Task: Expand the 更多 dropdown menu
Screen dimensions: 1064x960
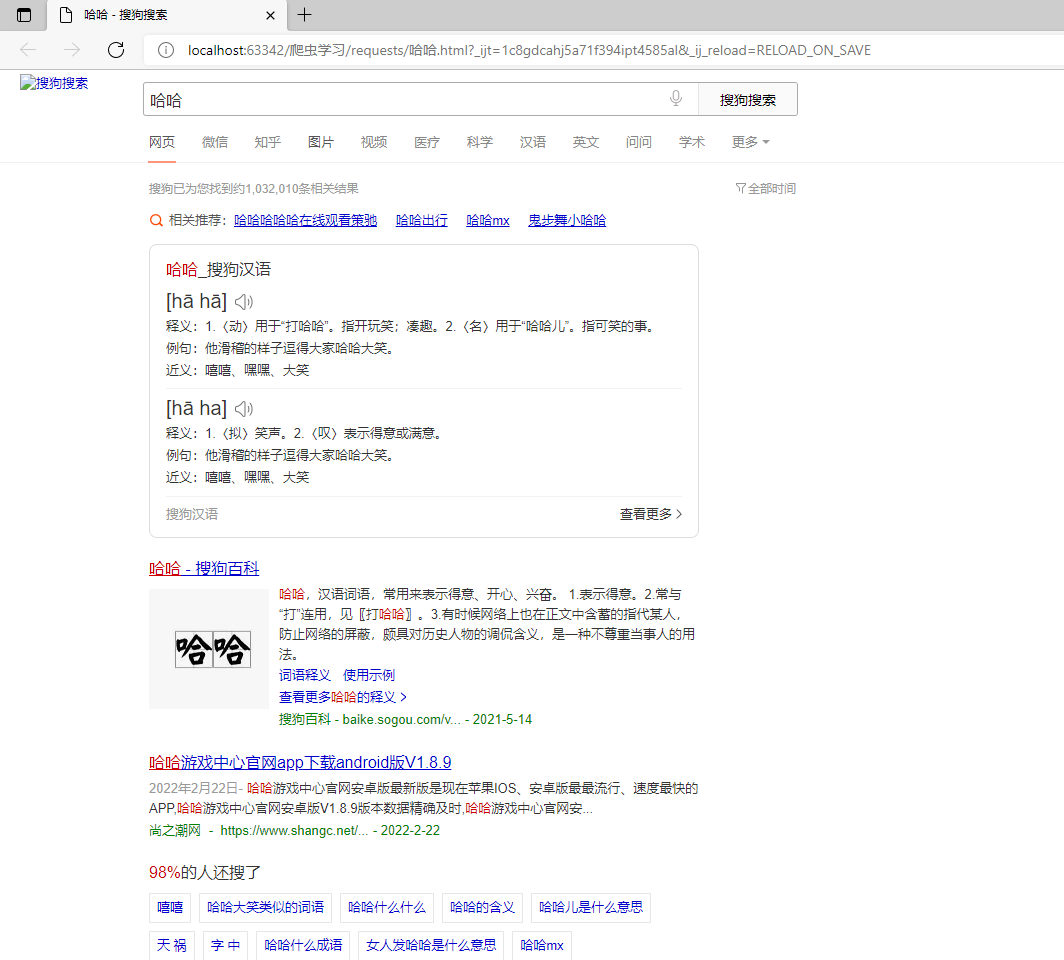Action: pos(750,142)
